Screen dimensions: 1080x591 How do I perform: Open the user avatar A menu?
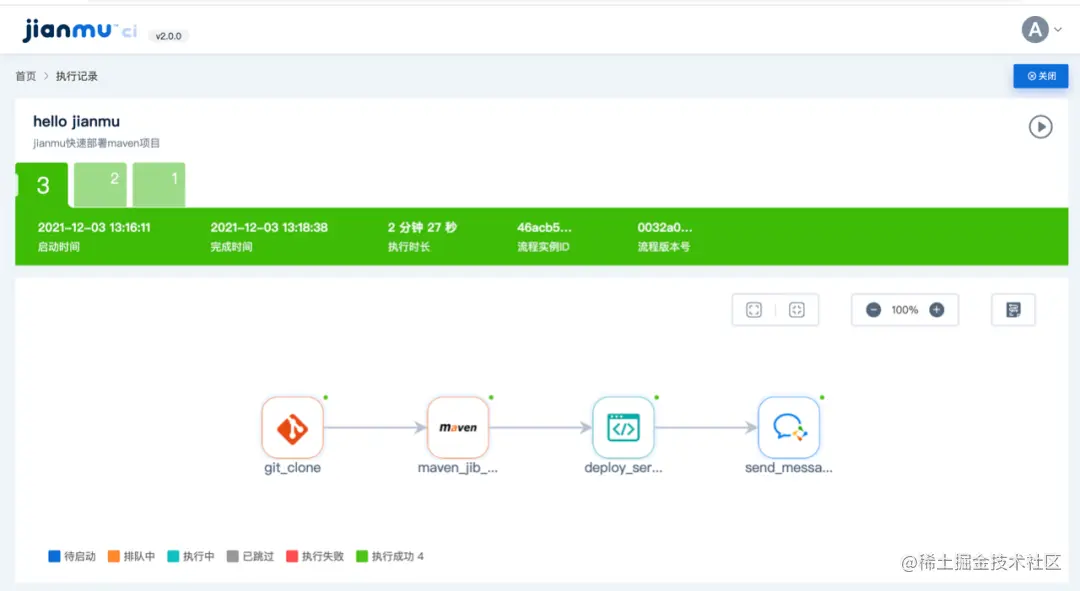pos(1035,30)
